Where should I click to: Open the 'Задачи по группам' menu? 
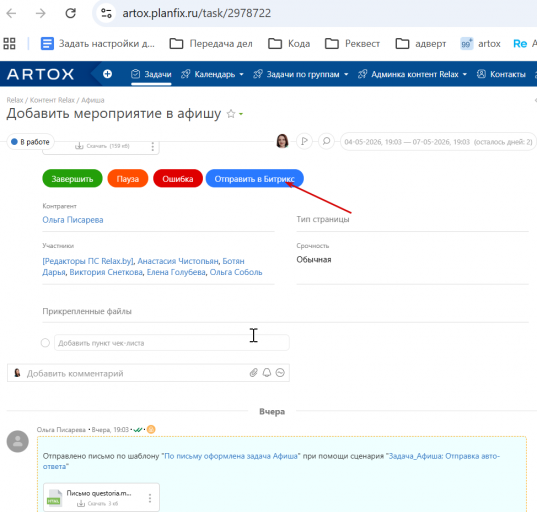pyautogui.click(x=301, y=74)
